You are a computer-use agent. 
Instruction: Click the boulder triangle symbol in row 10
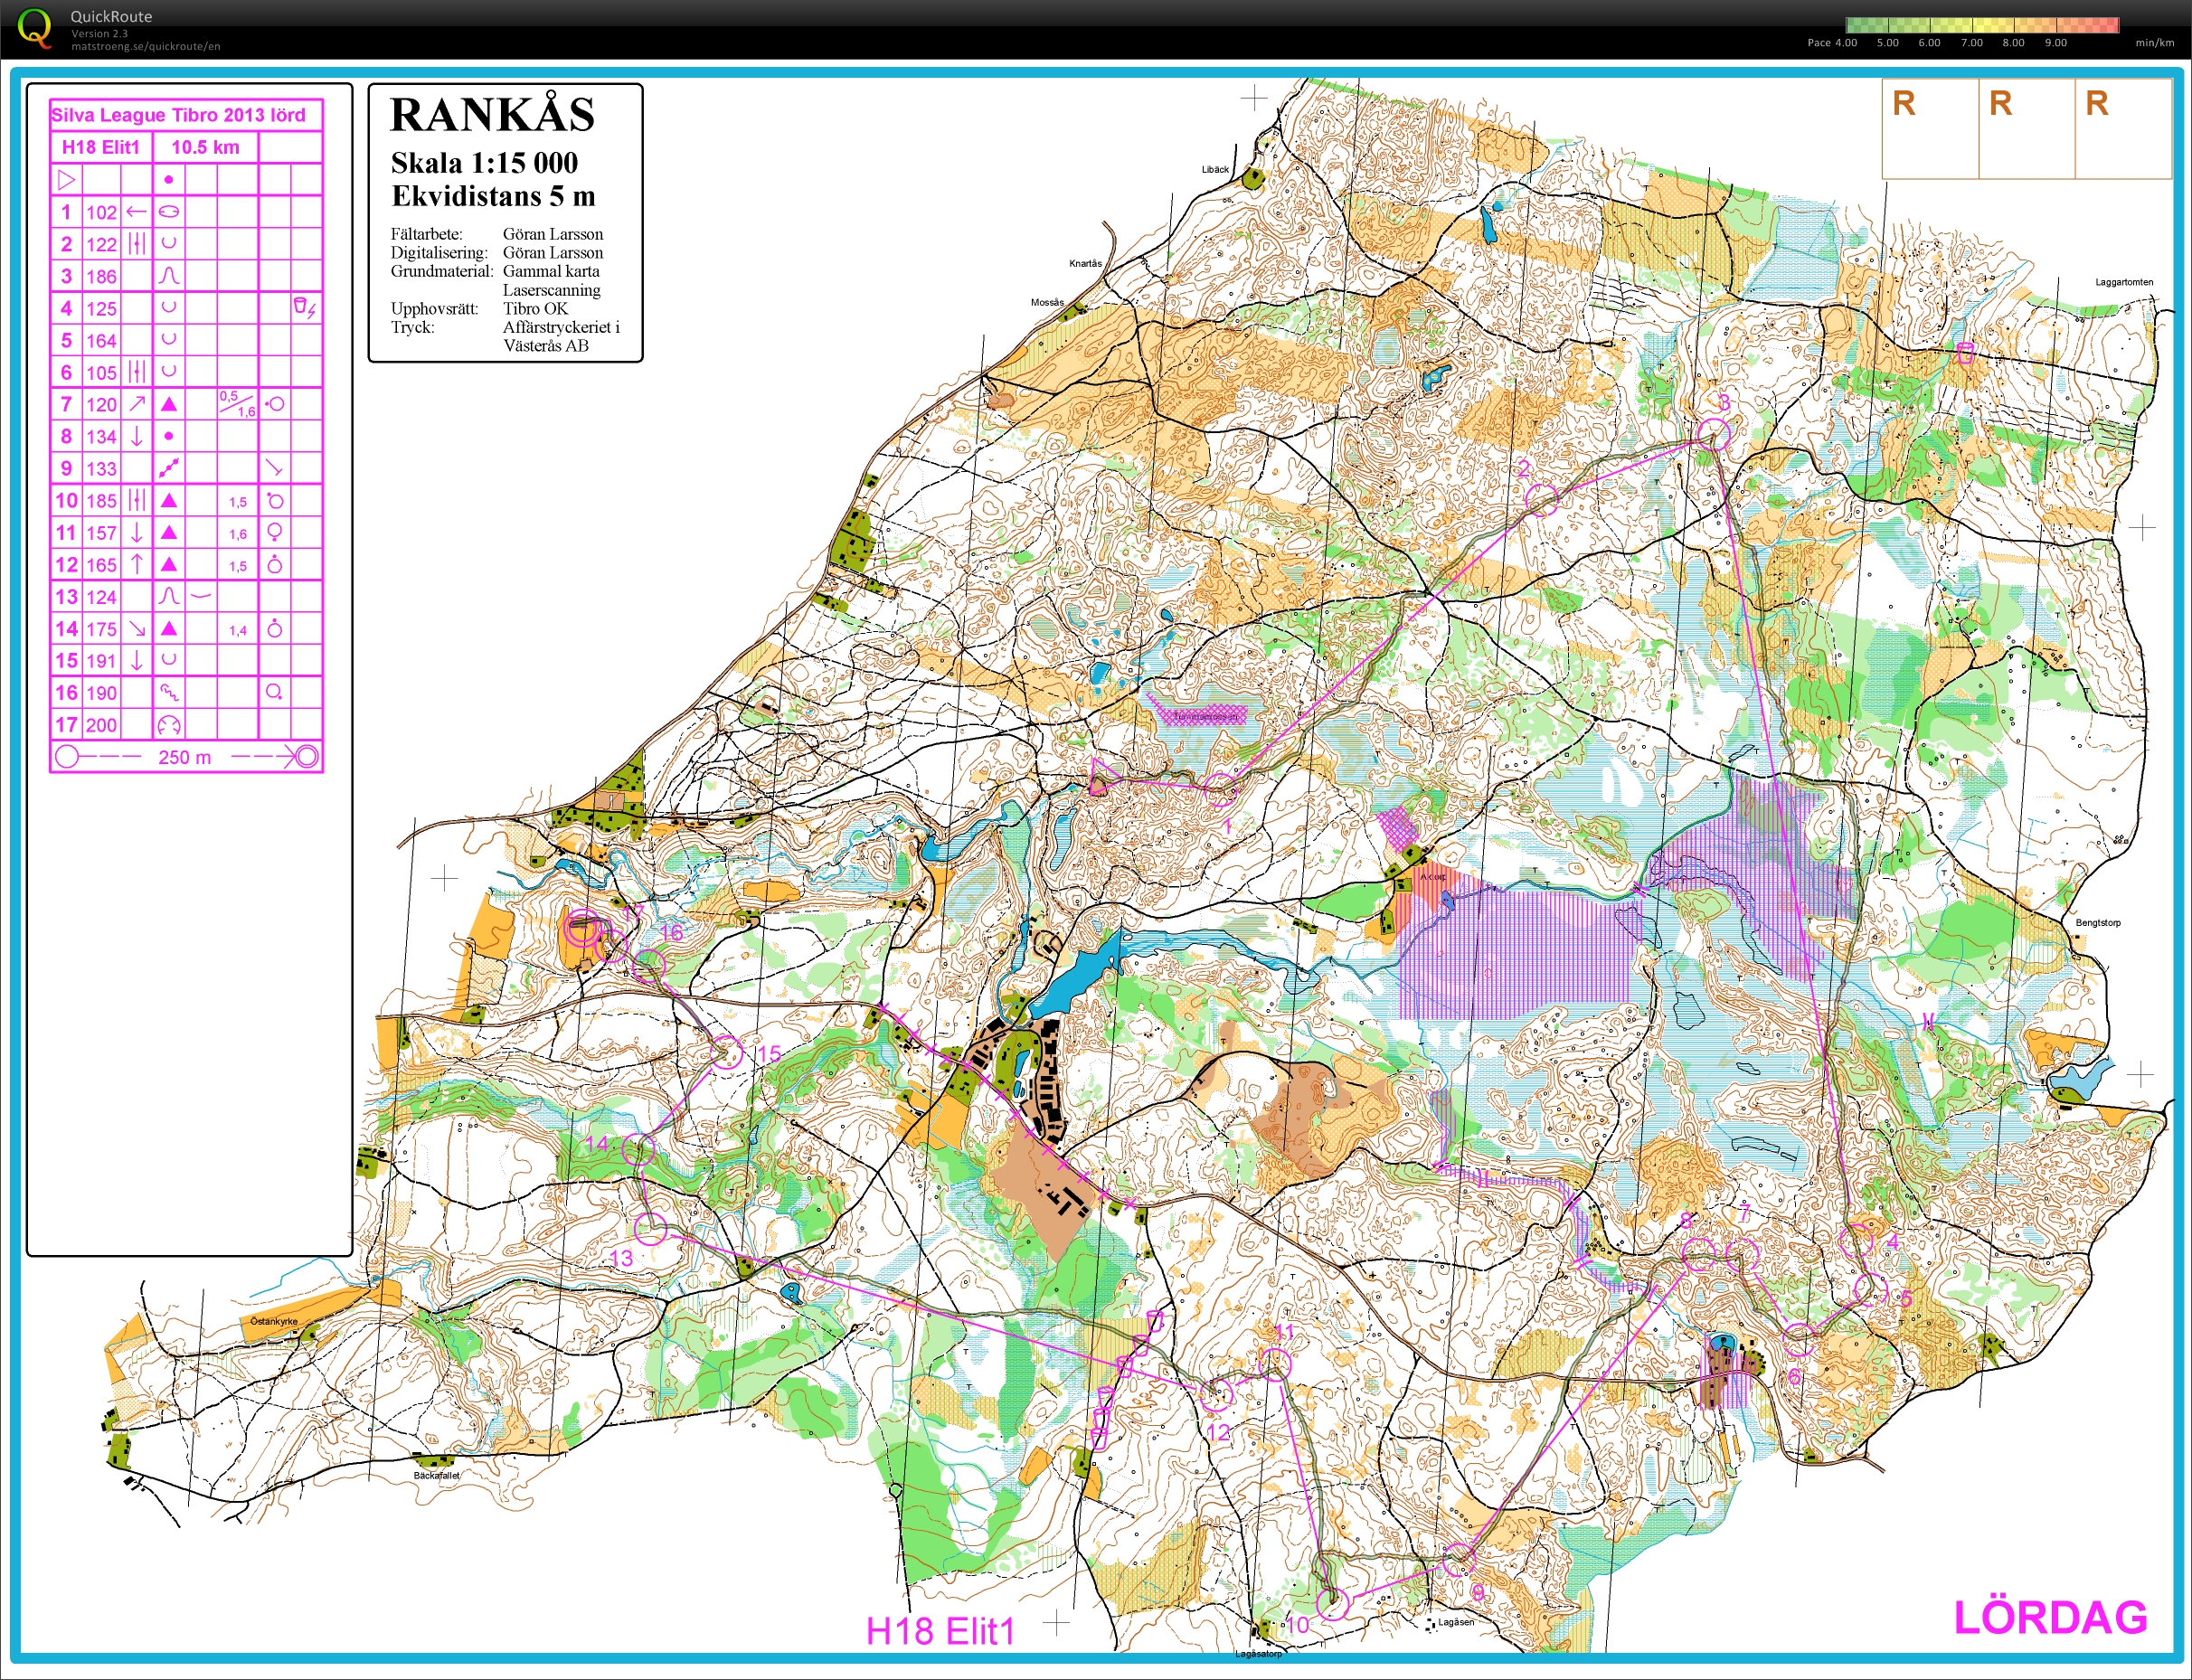[169, 500]
